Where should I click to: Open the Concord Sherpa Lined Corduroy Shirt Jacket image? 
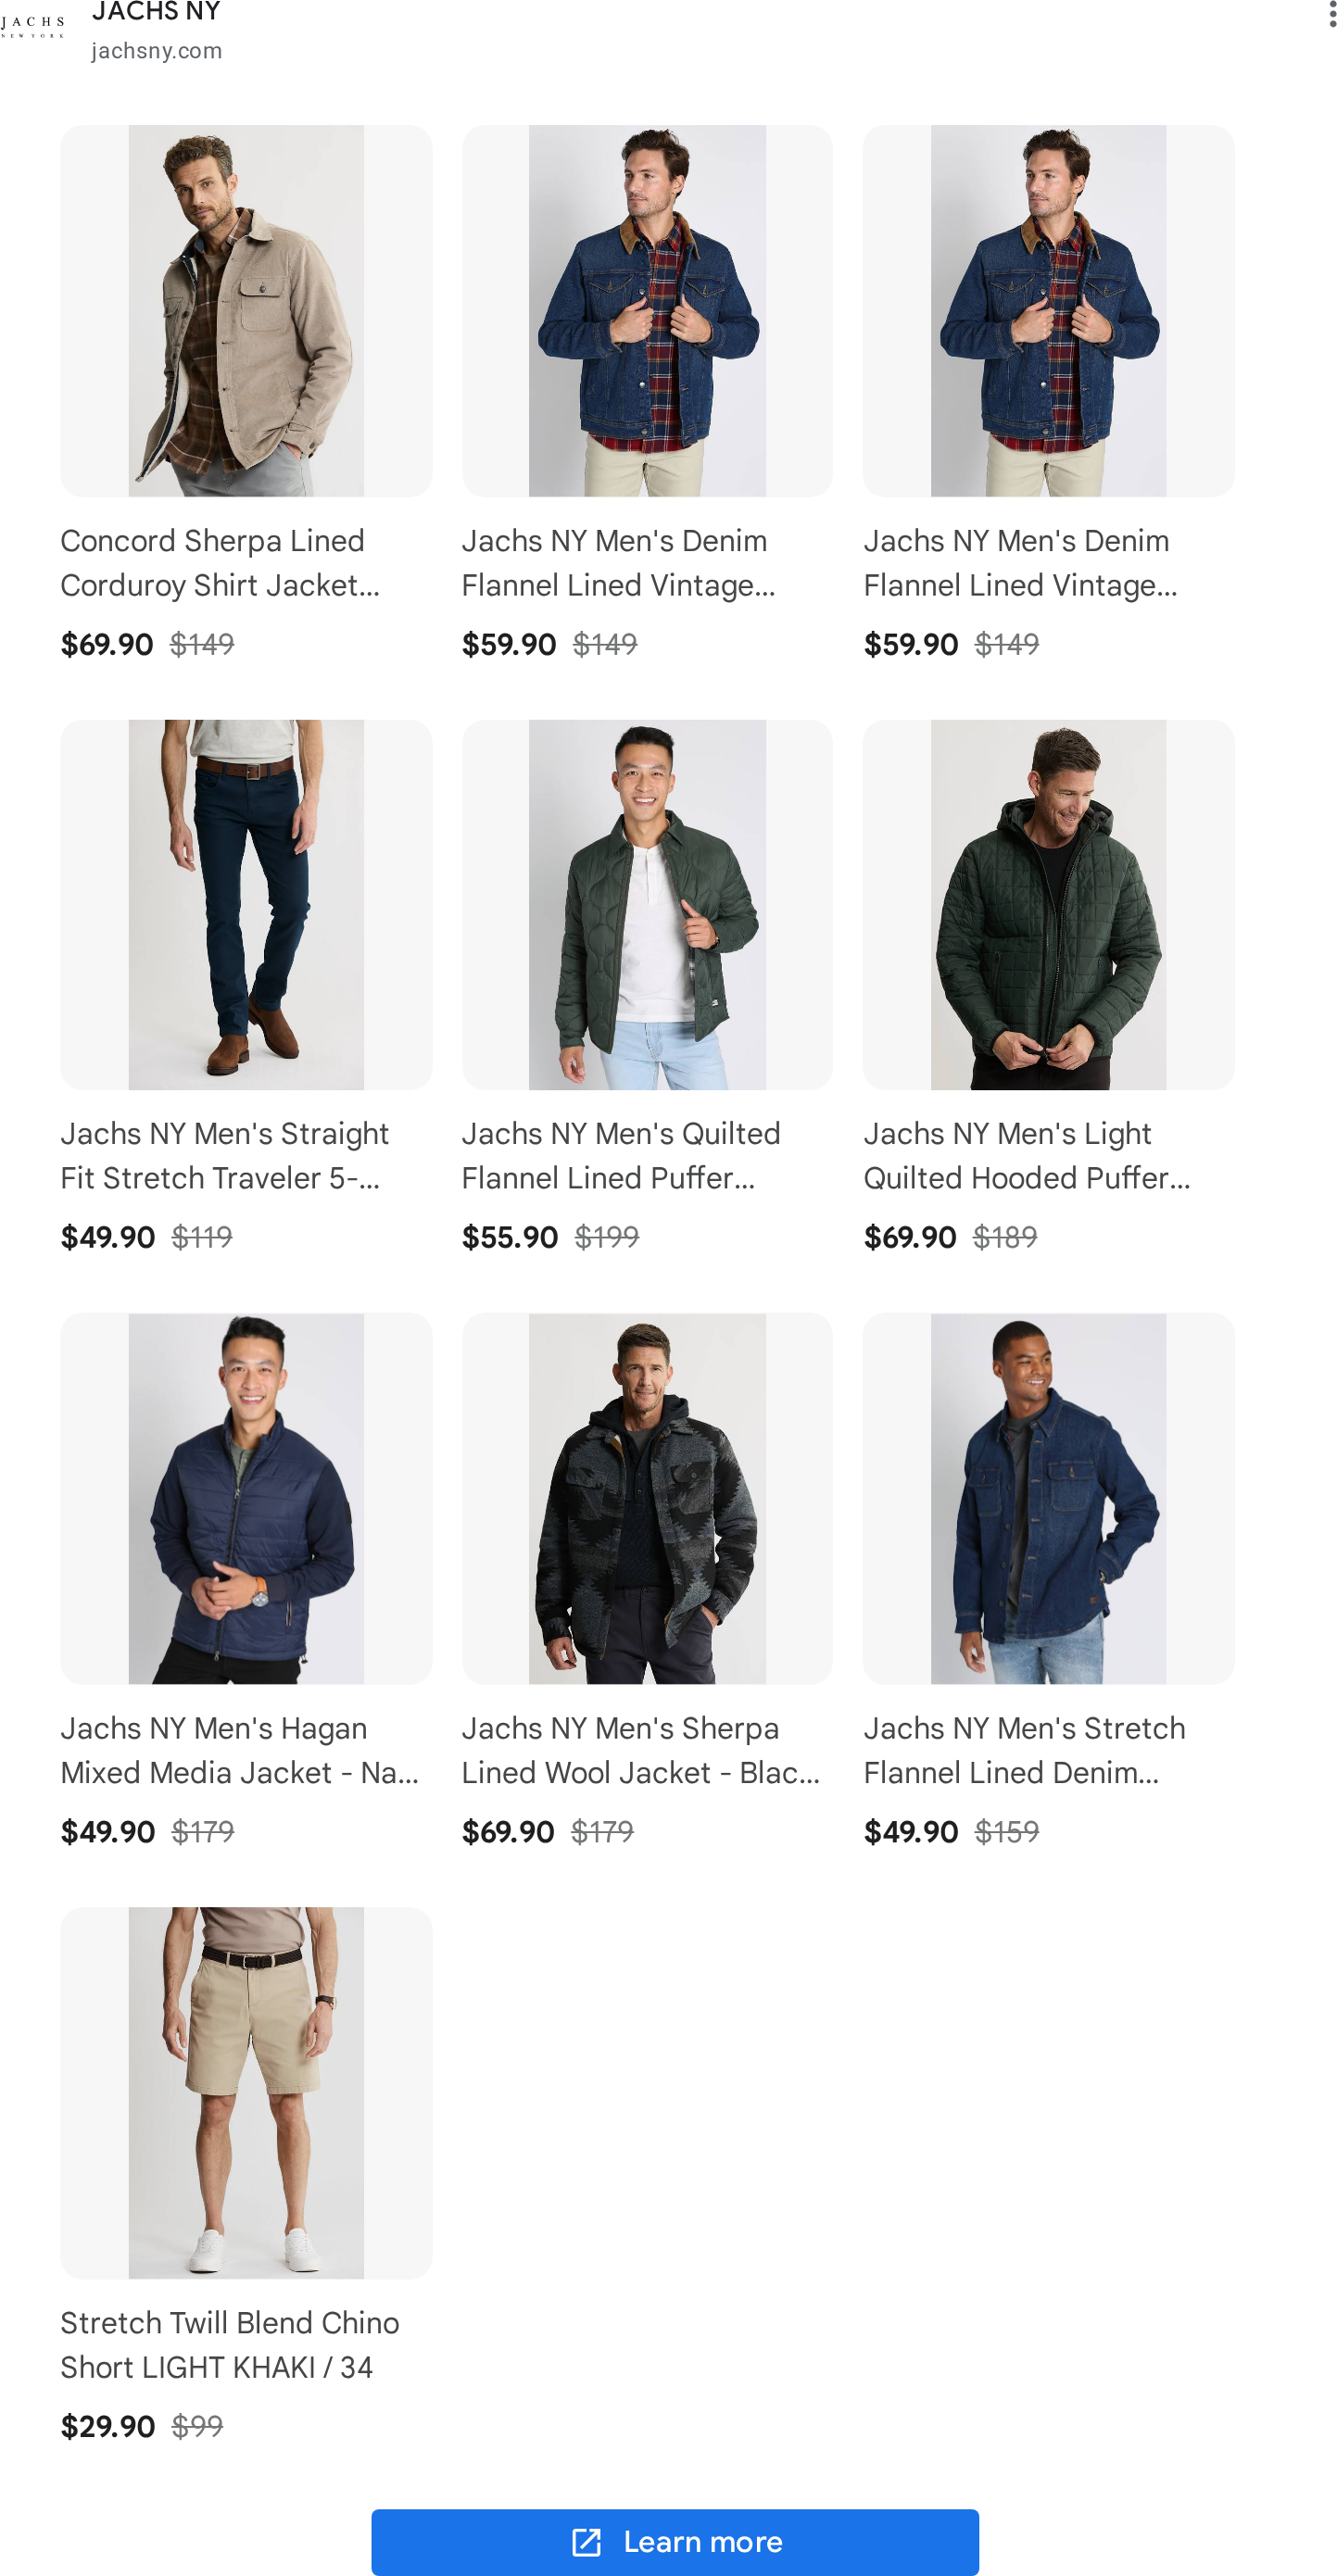point(246,310)
